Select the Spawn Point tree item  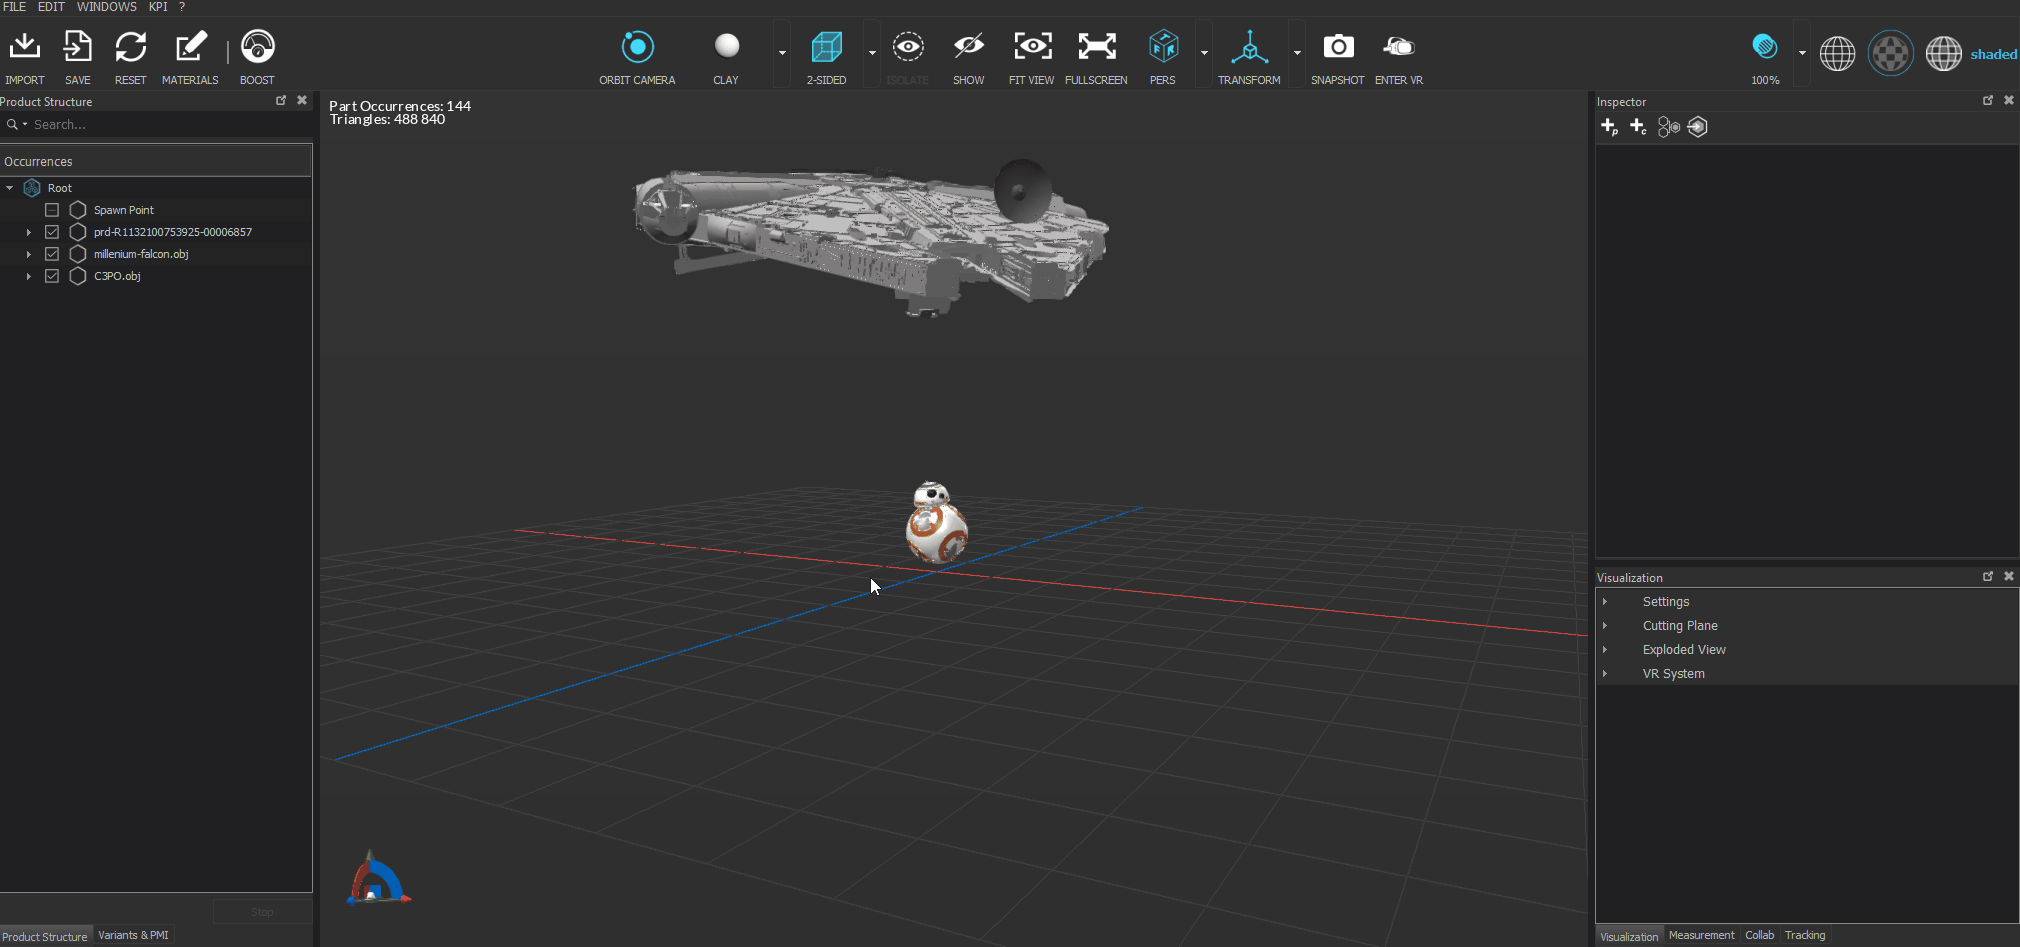(x=124, y=210)
